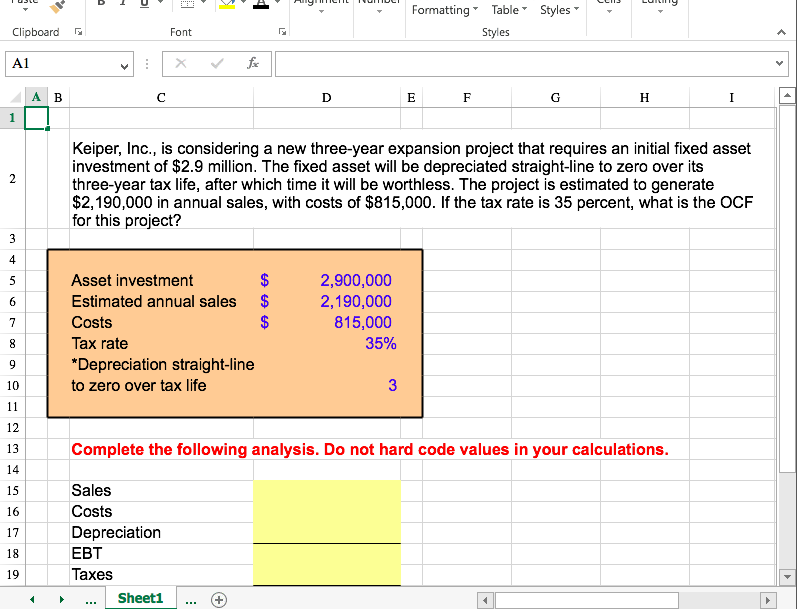This screenshot has height=609, width=797.
Task: Click the Select All corner triangle
Action: click(16, 97)
